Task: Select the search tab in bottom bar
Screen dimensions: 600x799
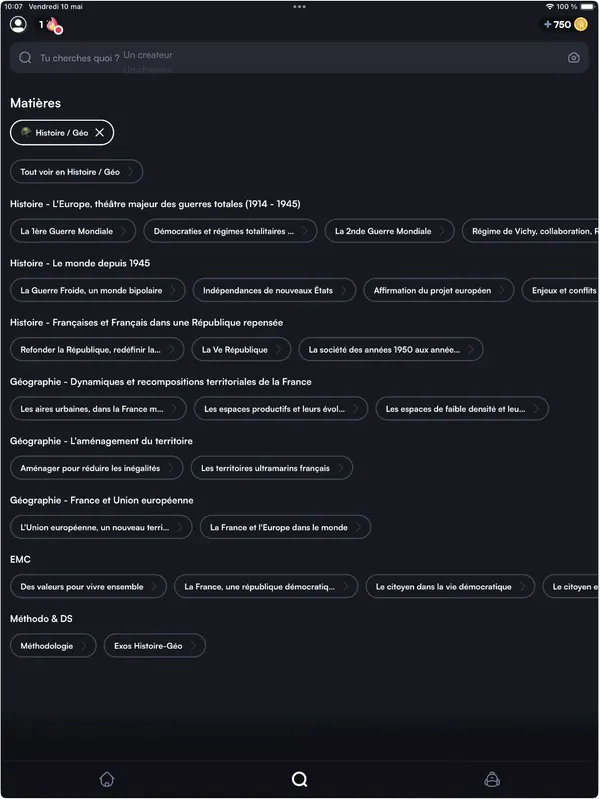Action: 299,779
